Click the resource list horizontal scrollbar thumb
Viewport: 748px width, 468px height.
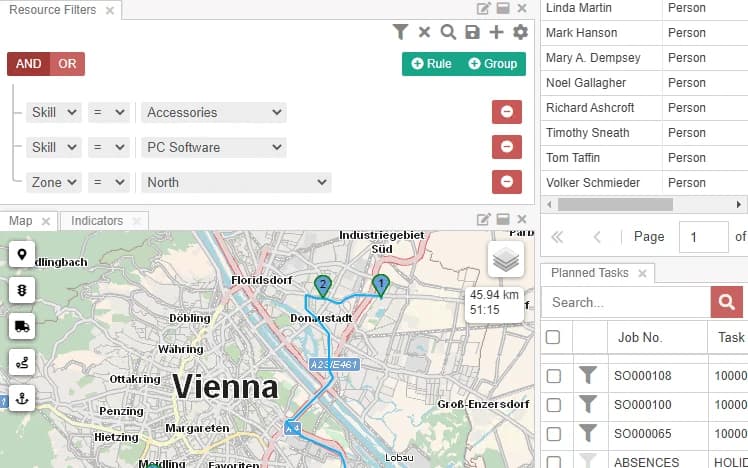click(x=615, y=205)
